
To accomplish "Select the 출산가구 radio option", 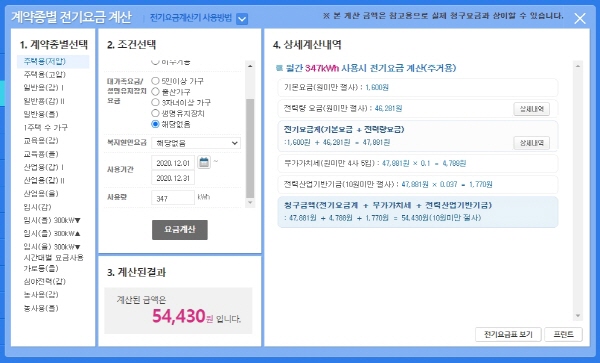I will coord(155,92).
